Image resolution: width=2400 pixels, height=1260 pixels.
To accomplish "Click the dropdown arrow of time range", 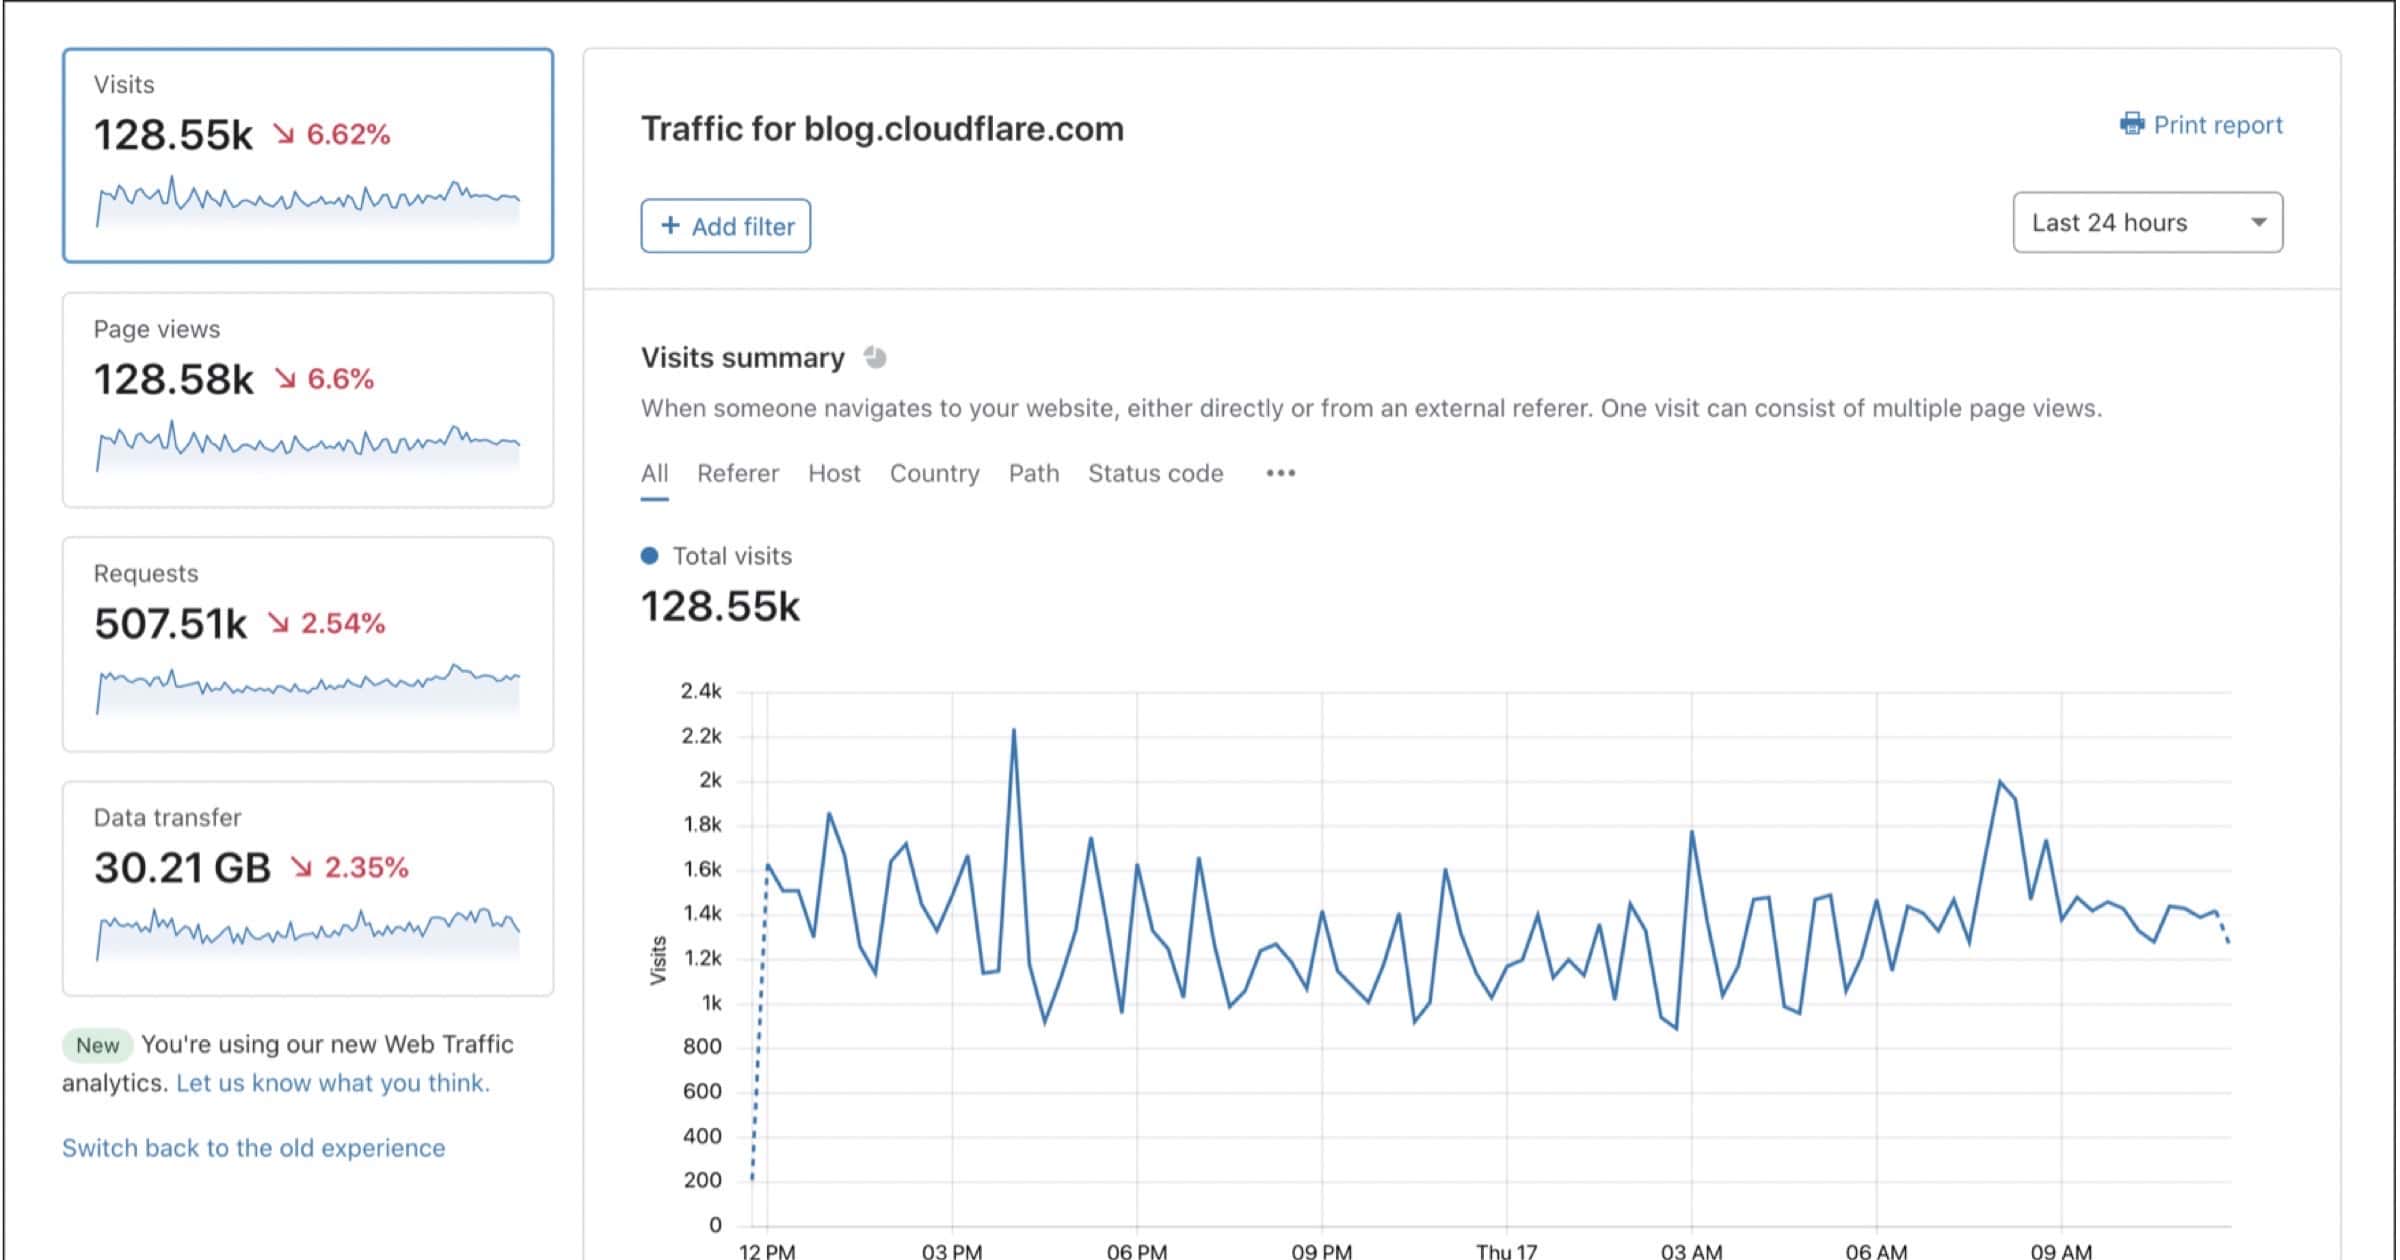I will [2258, 222].
